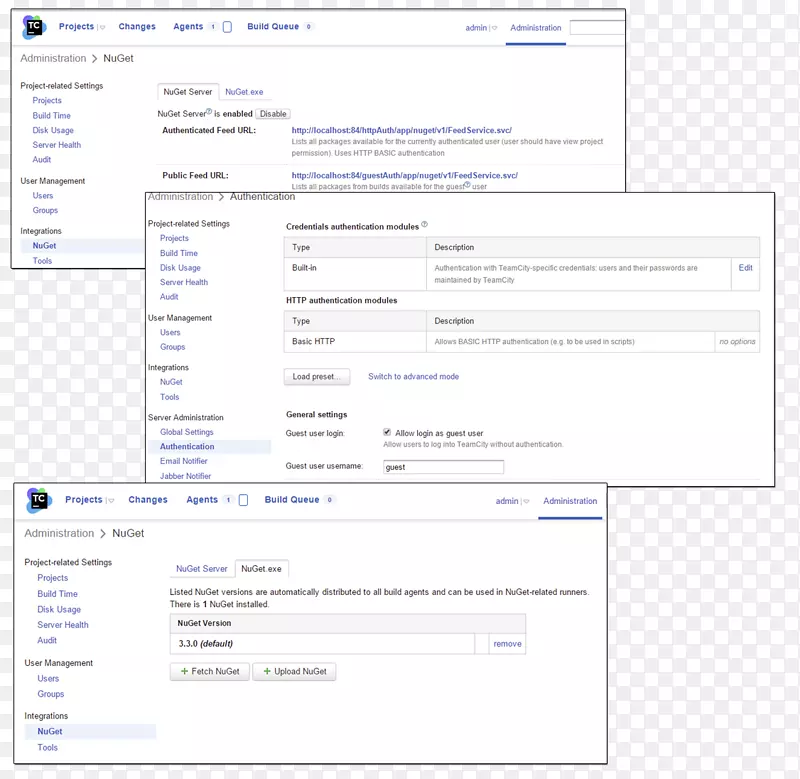Expand the admin user dropdown on the NuGet Server page
The image size is (800, 779).
click(x=494, y=28)
